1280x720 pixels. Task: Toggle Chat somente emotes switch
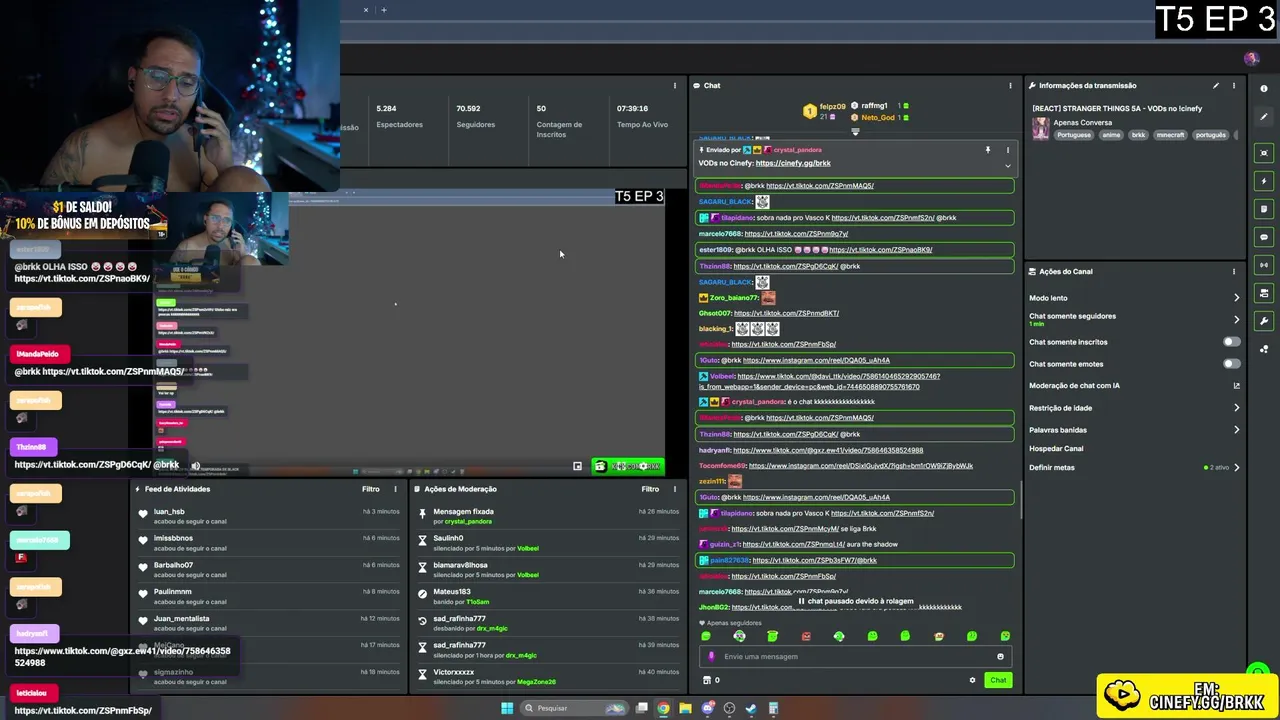[x=1232, y=363]
